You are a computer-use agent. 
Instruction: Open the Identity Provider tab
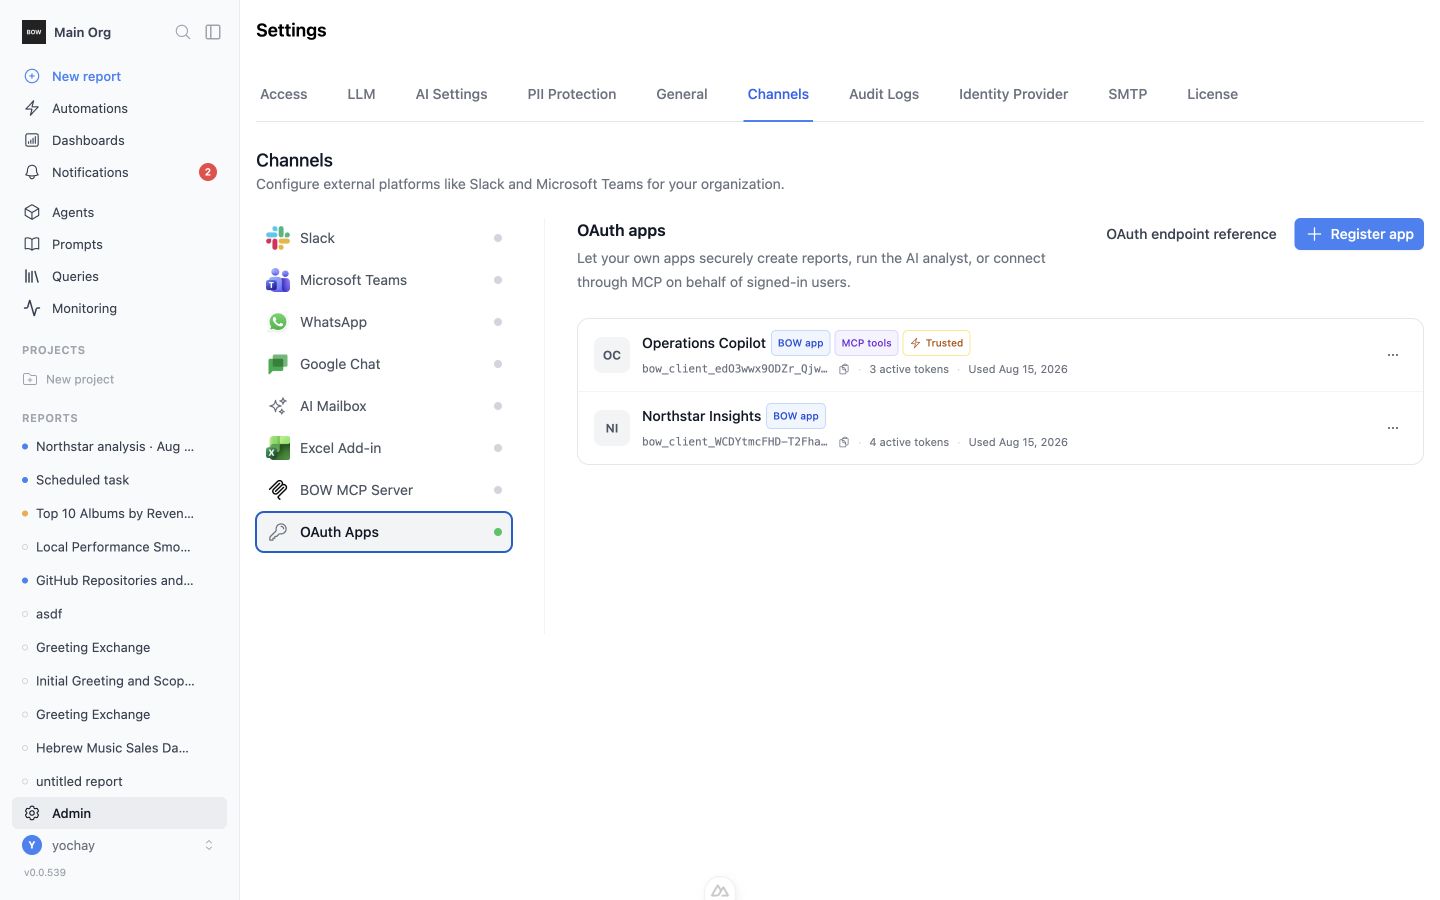pos(1013,94)
